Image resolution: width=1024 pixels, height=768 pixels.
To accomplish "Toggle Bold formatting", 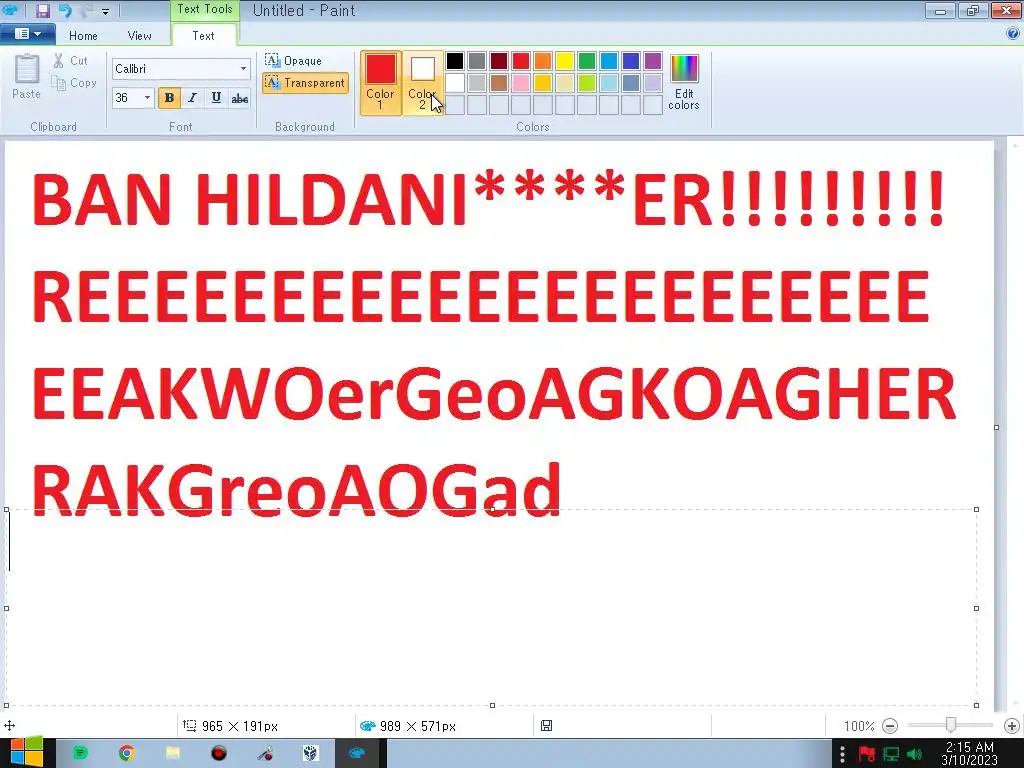I will pyautogui.click(x=169, y=98).
